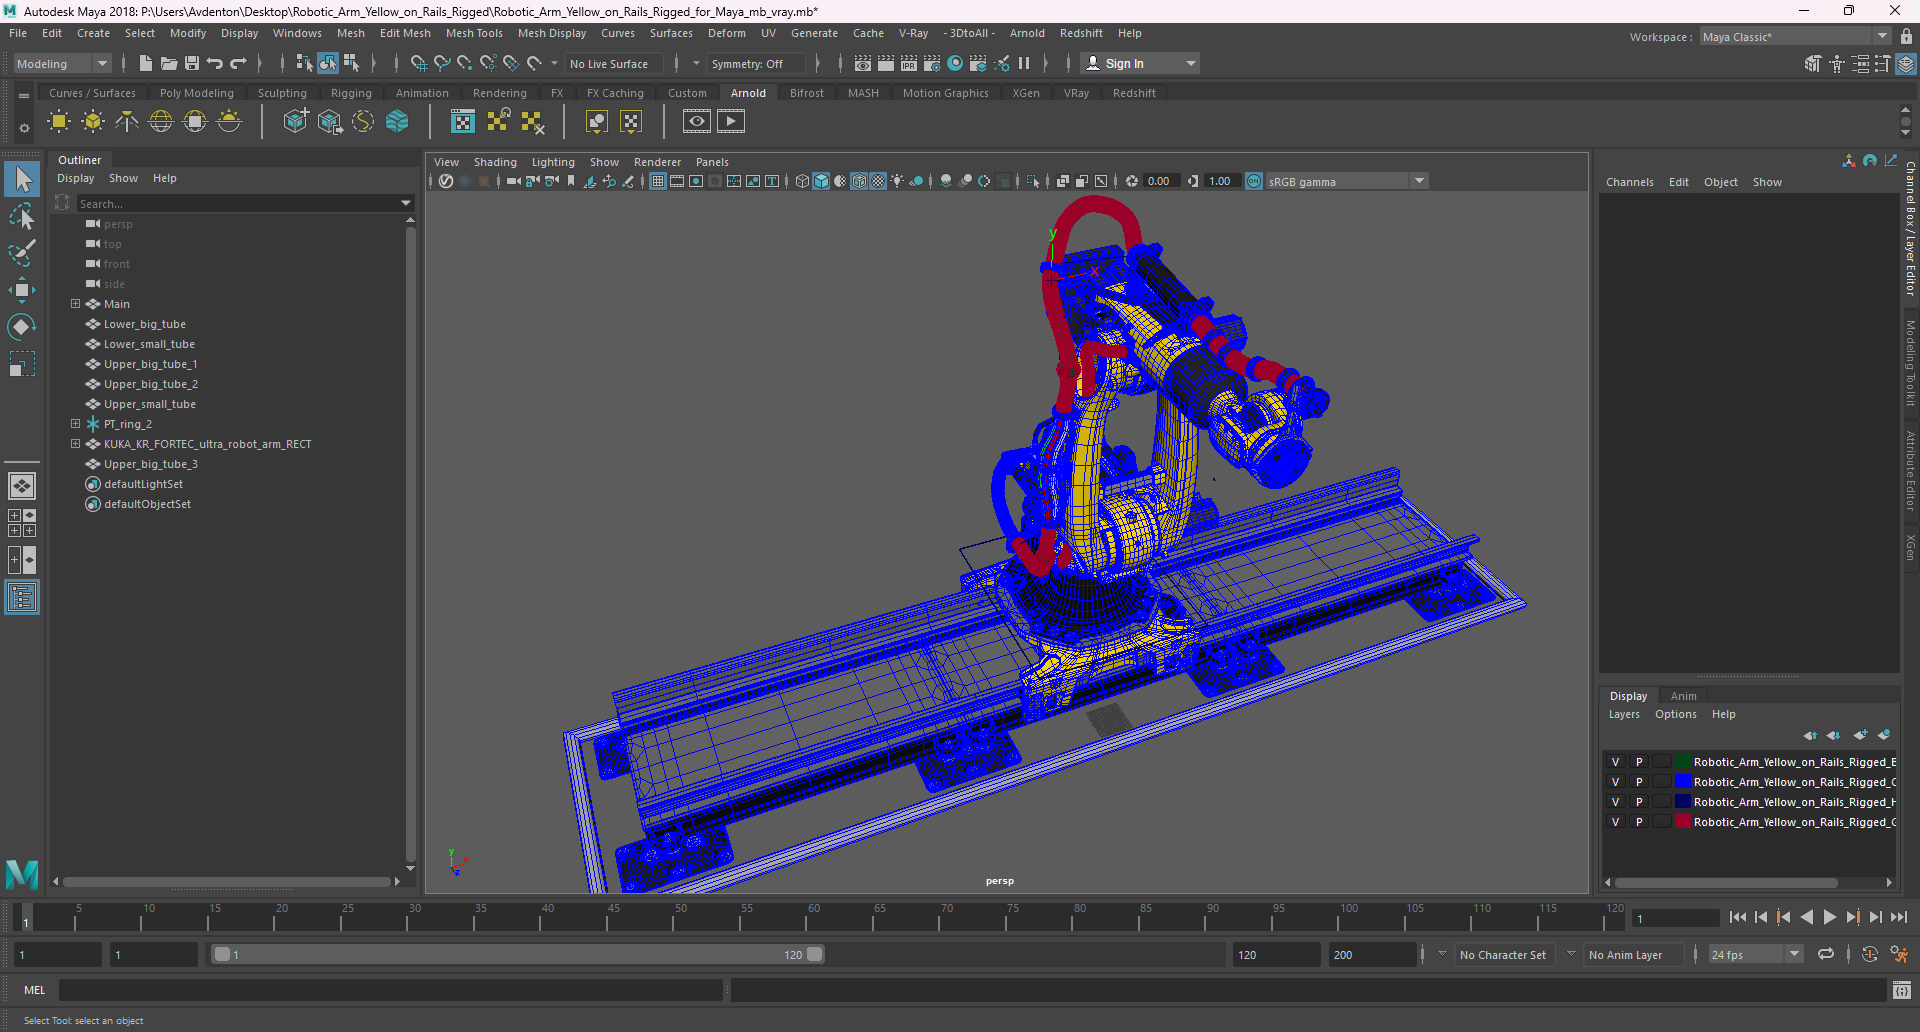Click the time range slider bar
Screen dimensions: 1920x1032
tap(518, 954)
